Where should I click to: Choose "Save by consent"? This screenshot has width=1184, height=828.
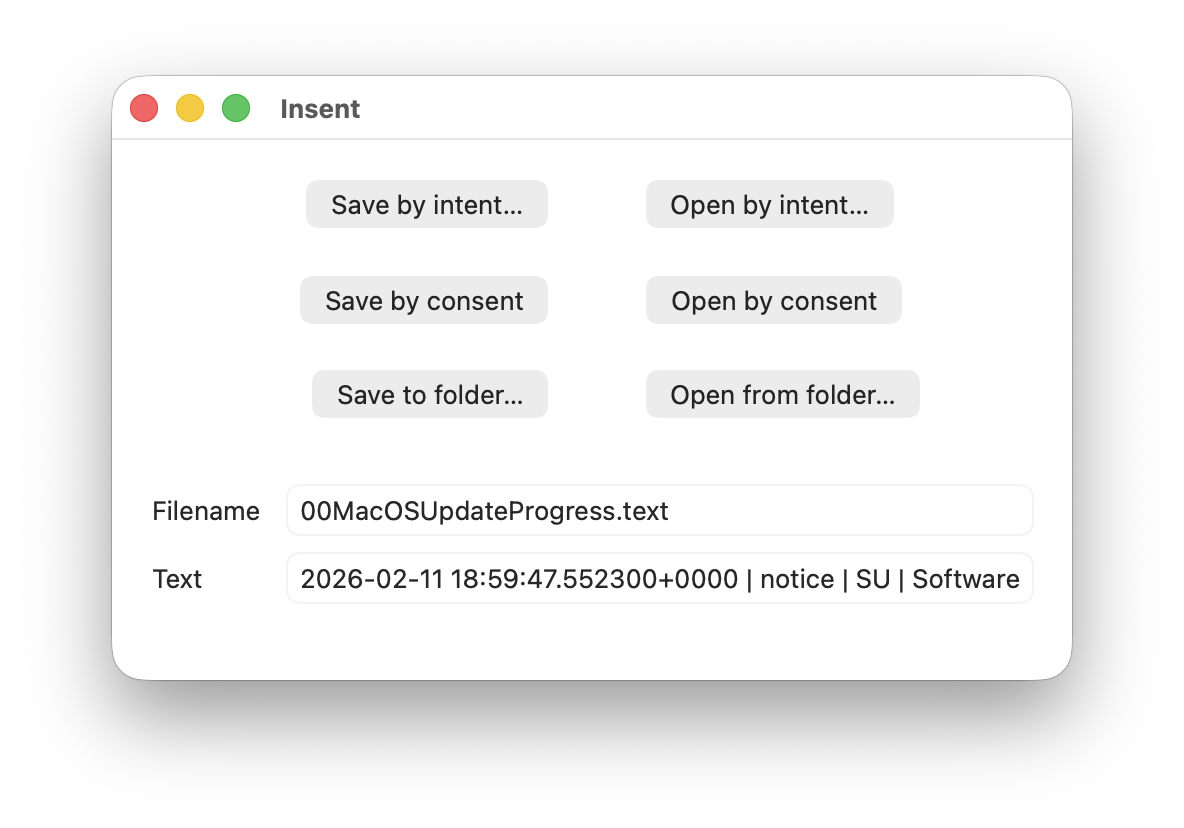click(x=424, y=301)
